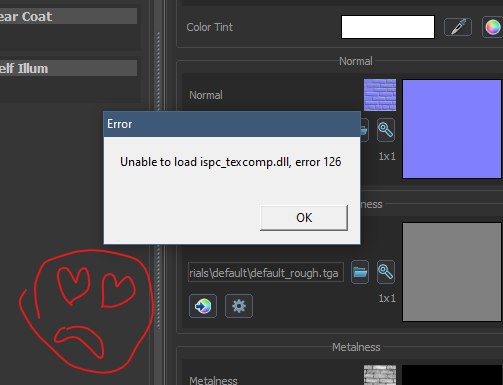Zoom the default_rough.tga texture with the magnifier
This screenshot has width=503, height=385.
point(386,272)
